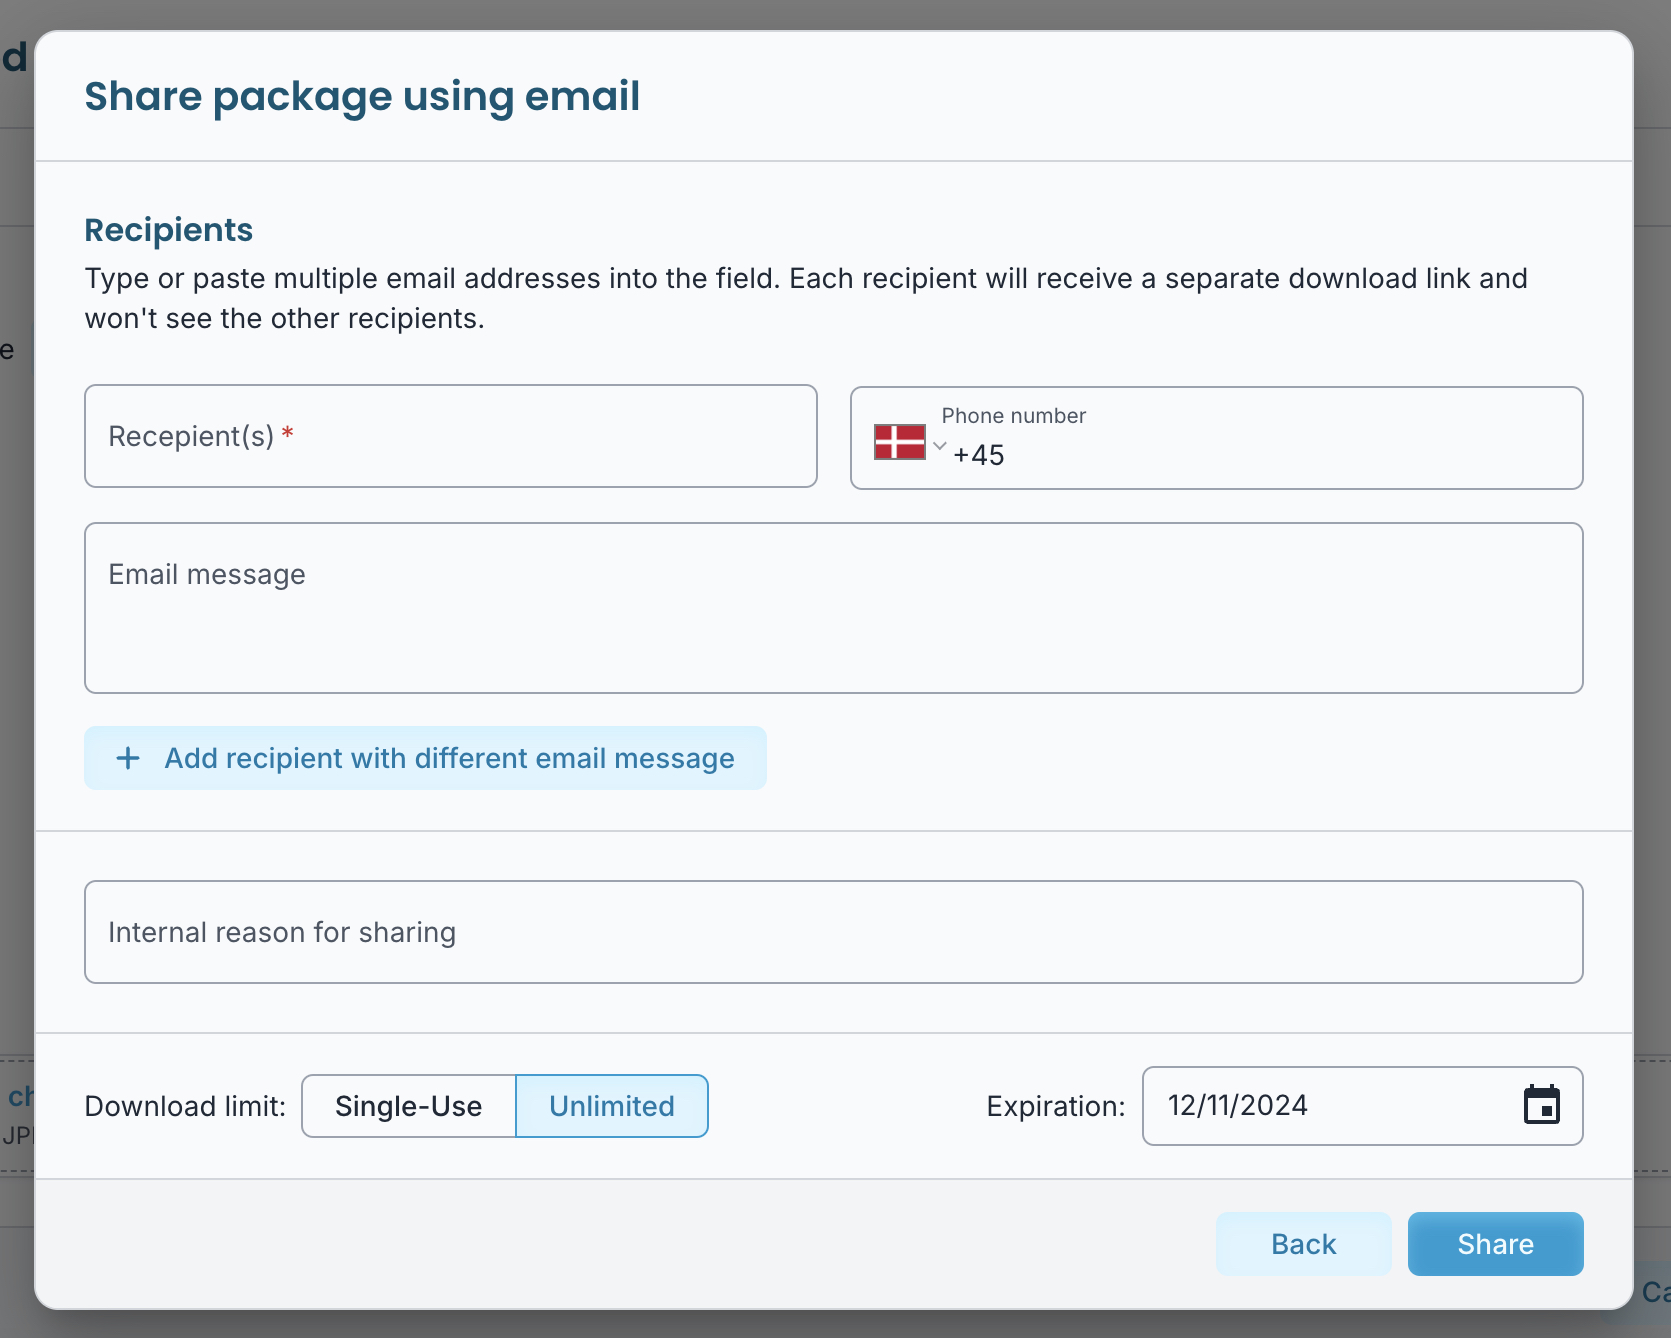The image size is (1671, 1338).
Task: Click the Denmark flag country selector
Action: [899, 441]
